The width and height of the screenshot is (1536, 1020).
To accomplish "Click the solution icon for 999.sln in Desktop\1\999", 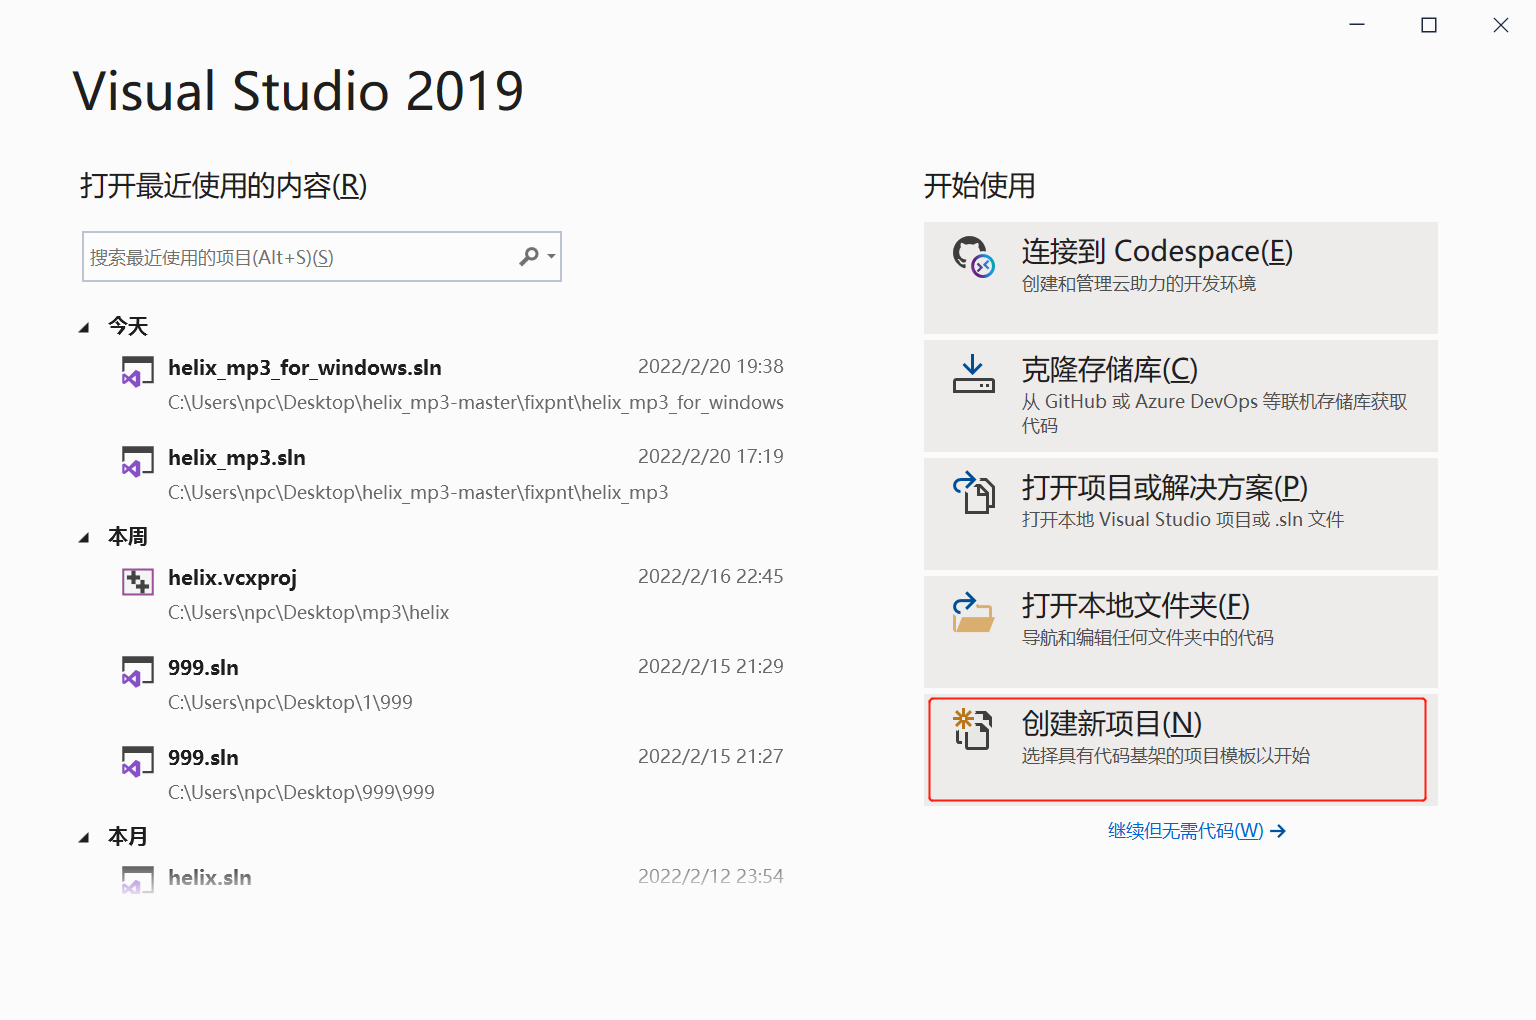I will point(138,671).
